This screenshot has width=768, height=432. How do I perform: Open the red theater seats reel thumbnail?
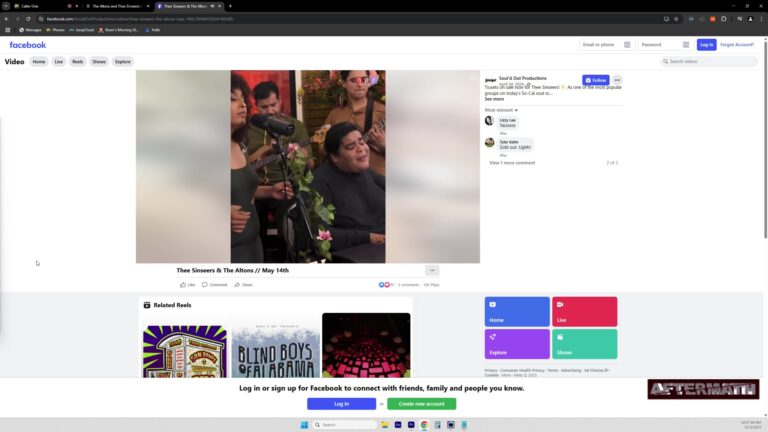click(x=366, y=345)
